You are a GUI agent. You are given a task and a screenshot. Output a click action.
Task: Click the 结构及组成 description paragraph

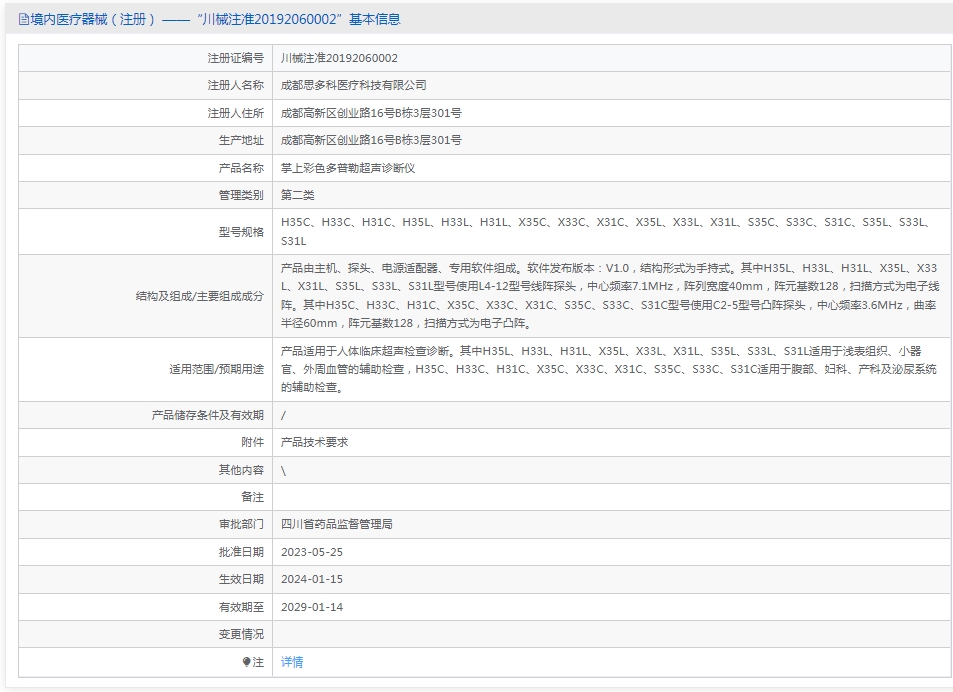tap(610, 296)
